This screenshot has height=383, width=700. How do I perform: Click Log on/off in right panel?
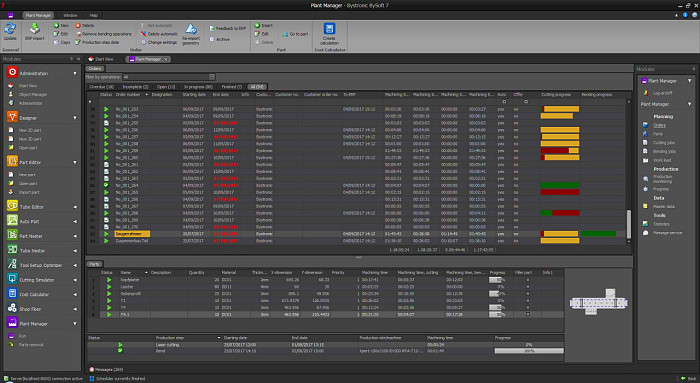coord(662,93)
